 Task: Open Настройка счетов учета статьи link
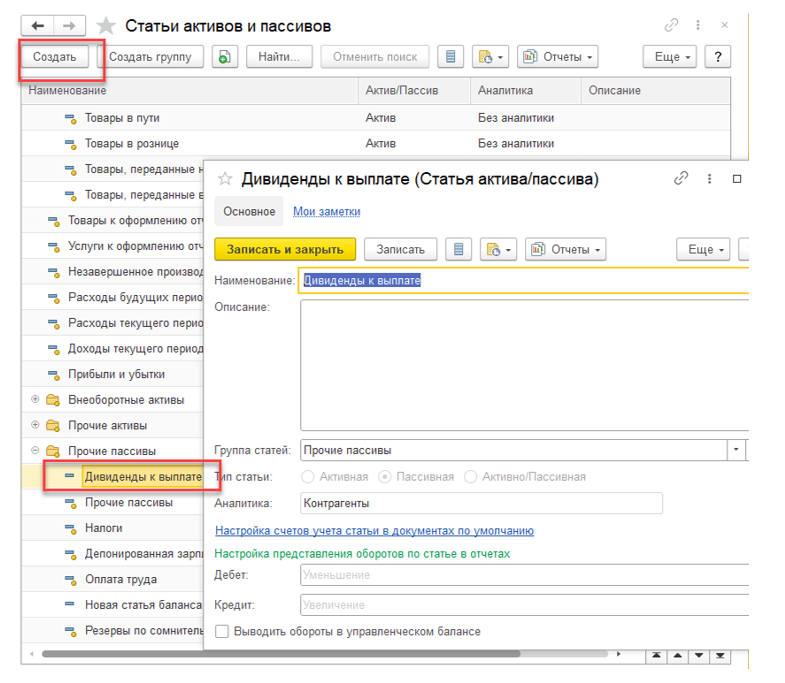[x=374, y=531]
